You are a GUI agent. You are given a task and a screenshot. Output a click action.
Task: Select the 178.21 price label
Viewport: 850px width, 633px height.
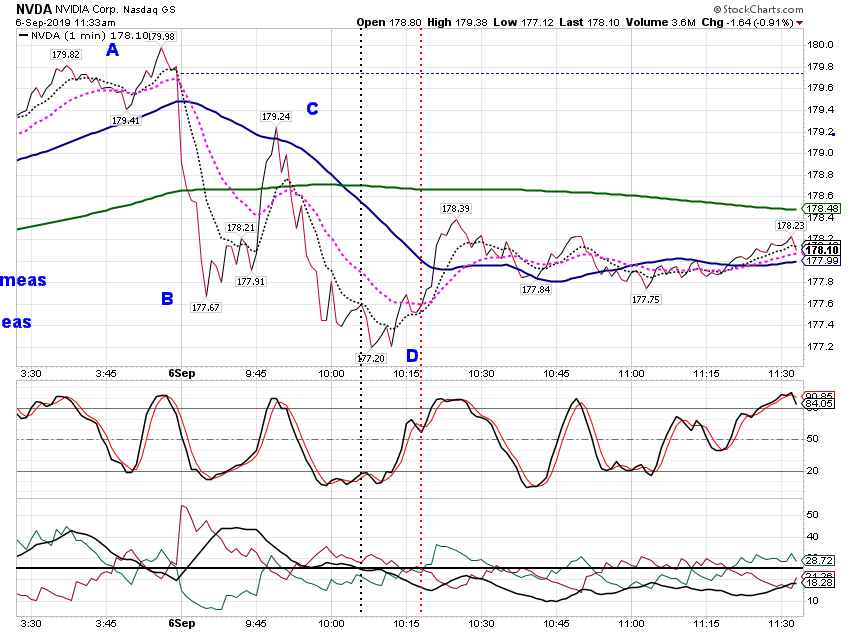pos(241,228)
